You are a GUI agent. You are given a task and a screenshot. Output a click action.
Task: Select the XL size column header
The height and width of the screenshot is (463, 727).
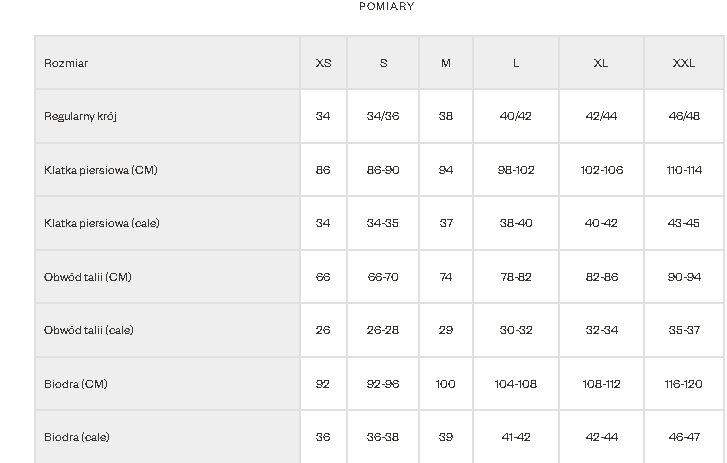(x=601, y=63)
